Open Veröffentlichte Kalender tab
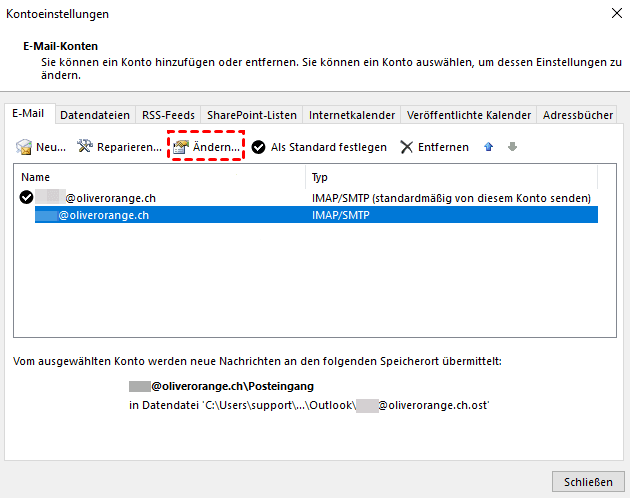Viewport: 630px width, 498px height. (x=469, y=115)
